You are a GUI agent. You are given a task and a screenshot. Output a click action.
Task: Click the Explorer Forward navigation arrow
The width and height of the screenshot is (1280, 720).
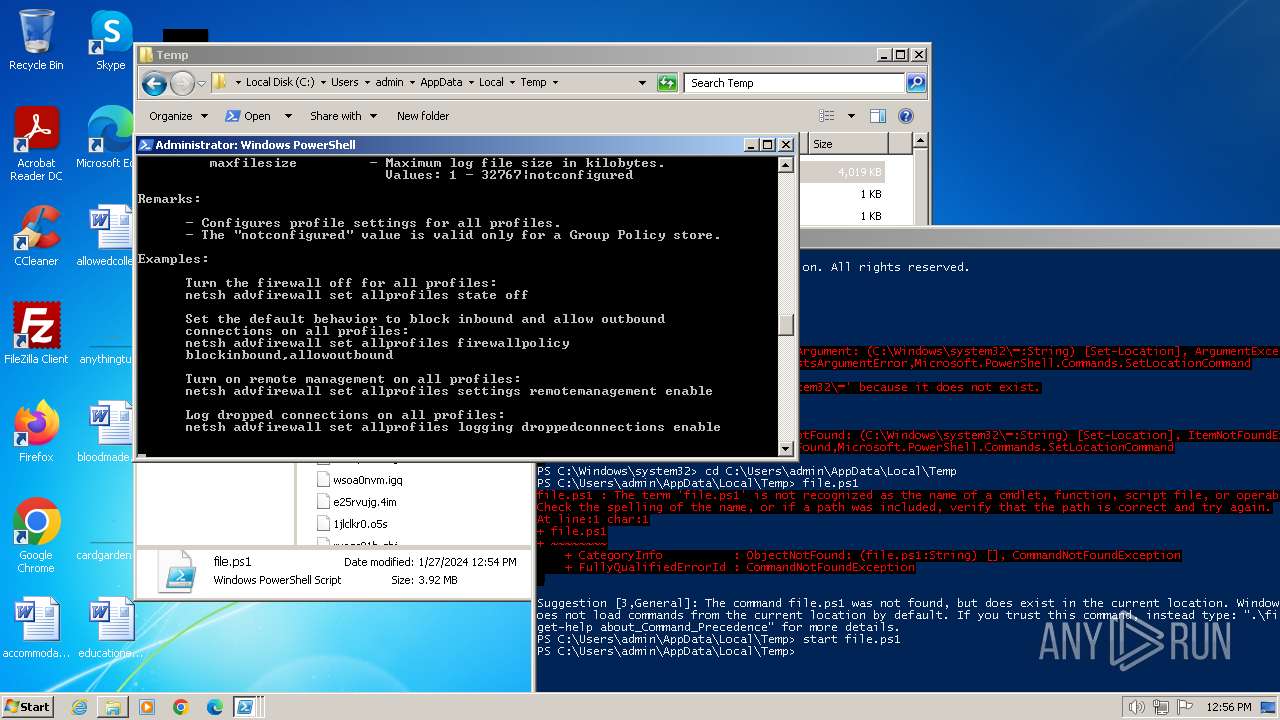click(182, 83)
